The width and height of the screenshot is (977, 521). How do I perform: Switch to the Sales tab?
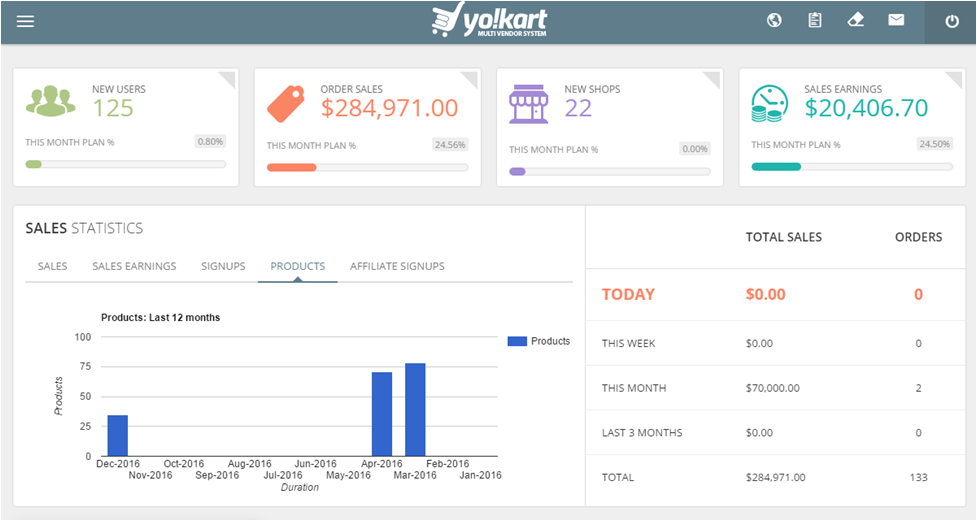(52, 266)
